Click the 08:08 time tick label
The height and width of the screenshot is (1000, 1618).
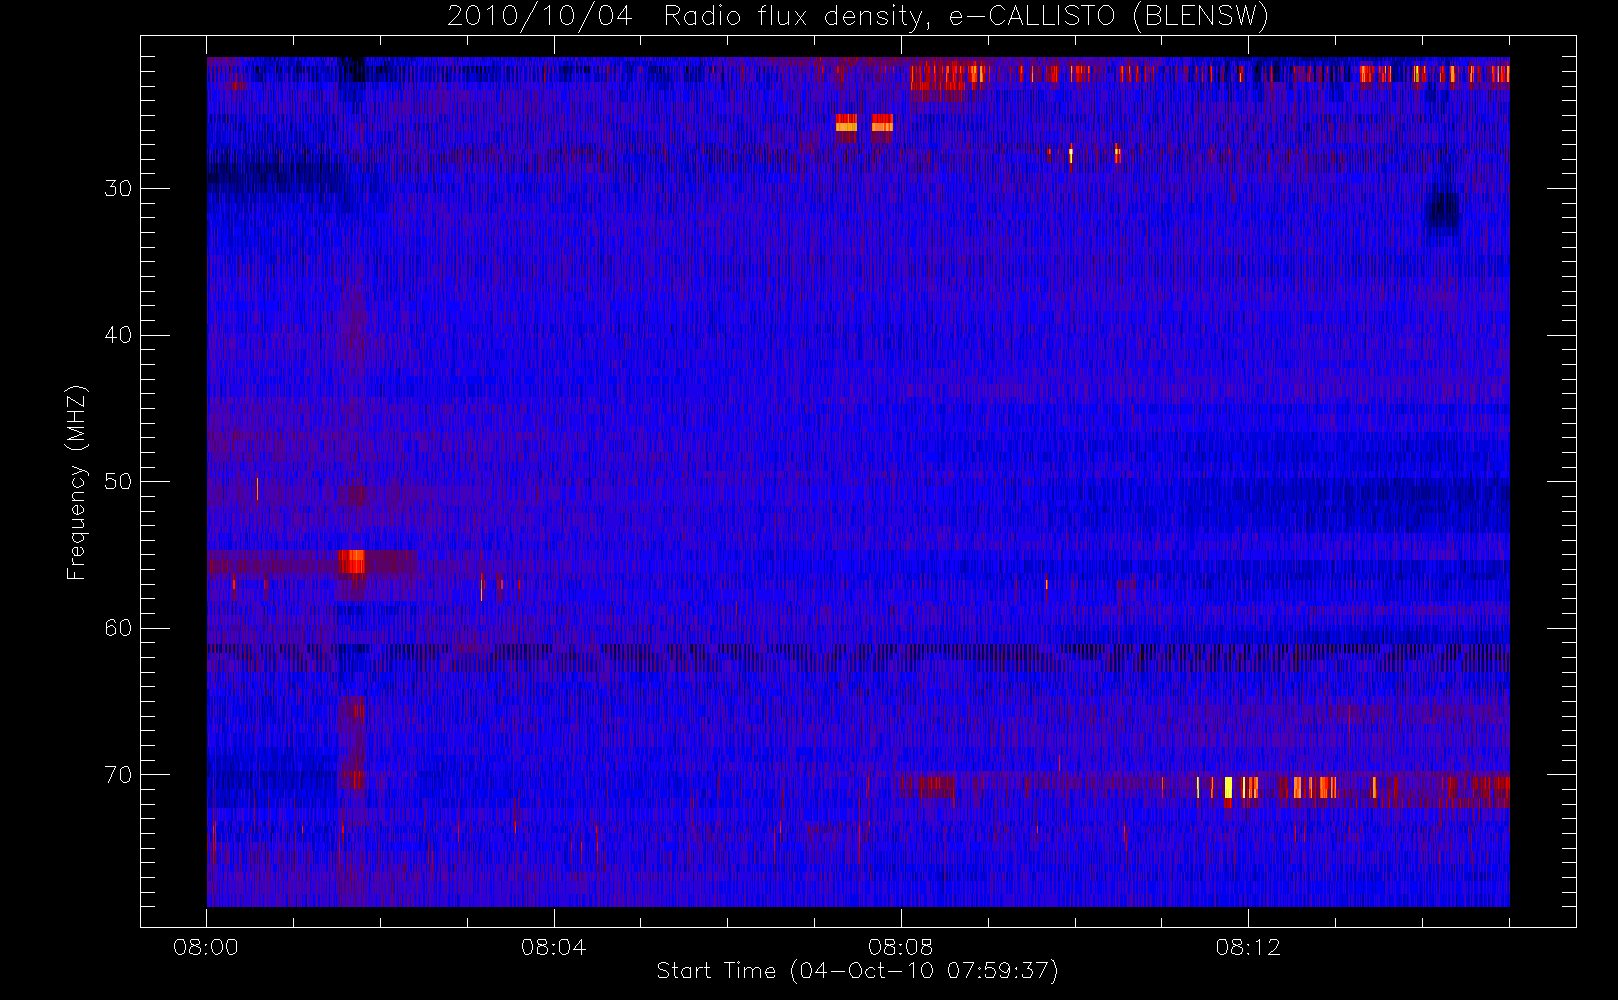[900, 947]
